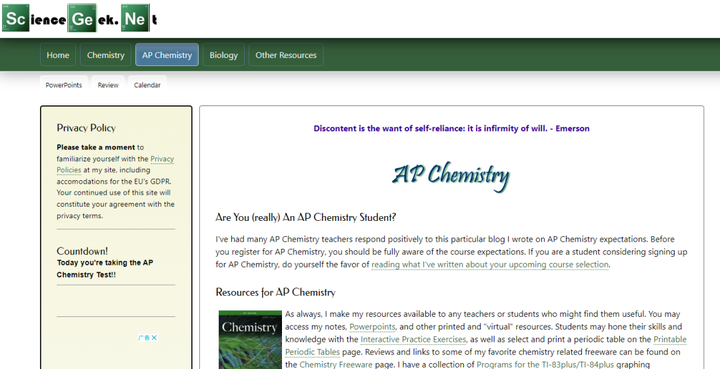Click the Chemistry textbook cover thumbnail
The width and height of the screenshot is (720, 369).
click(250, 340)
